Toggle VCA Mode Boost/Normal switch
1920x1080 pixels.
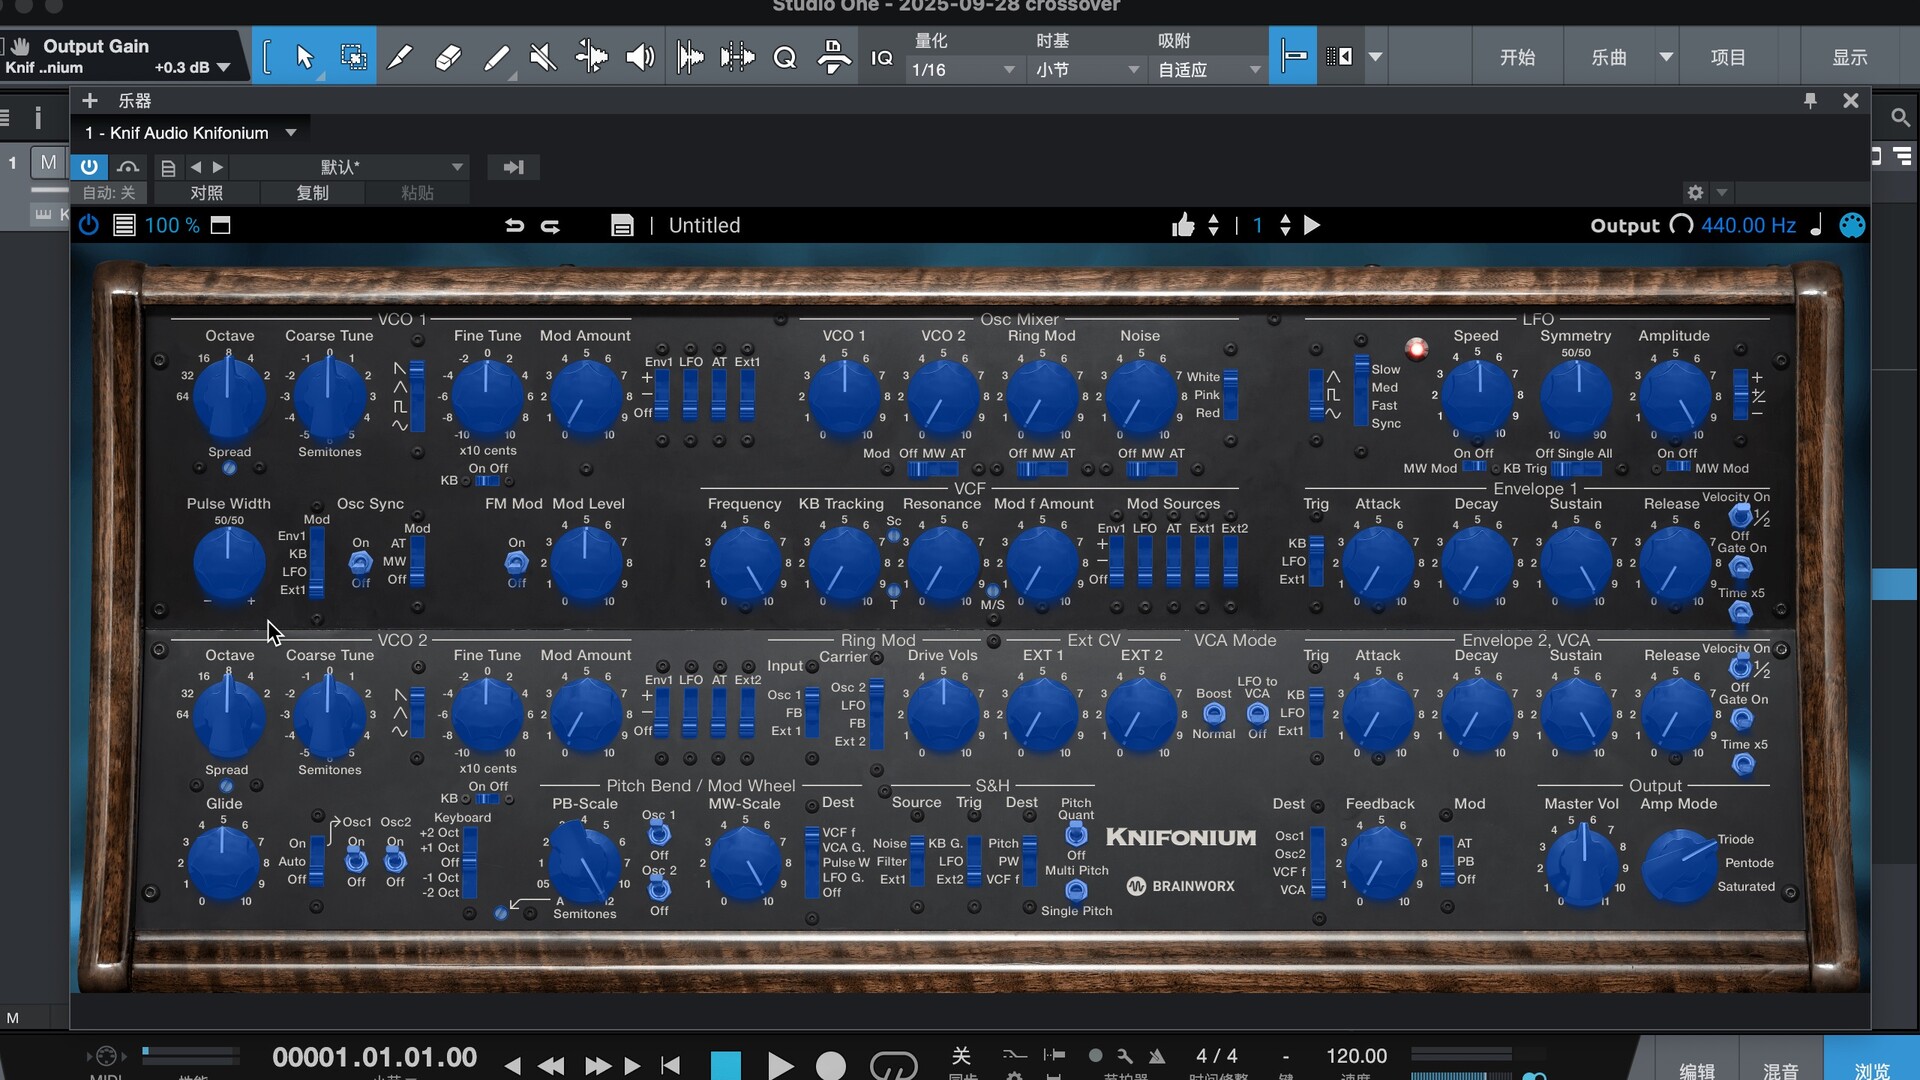coord(1213,714)
